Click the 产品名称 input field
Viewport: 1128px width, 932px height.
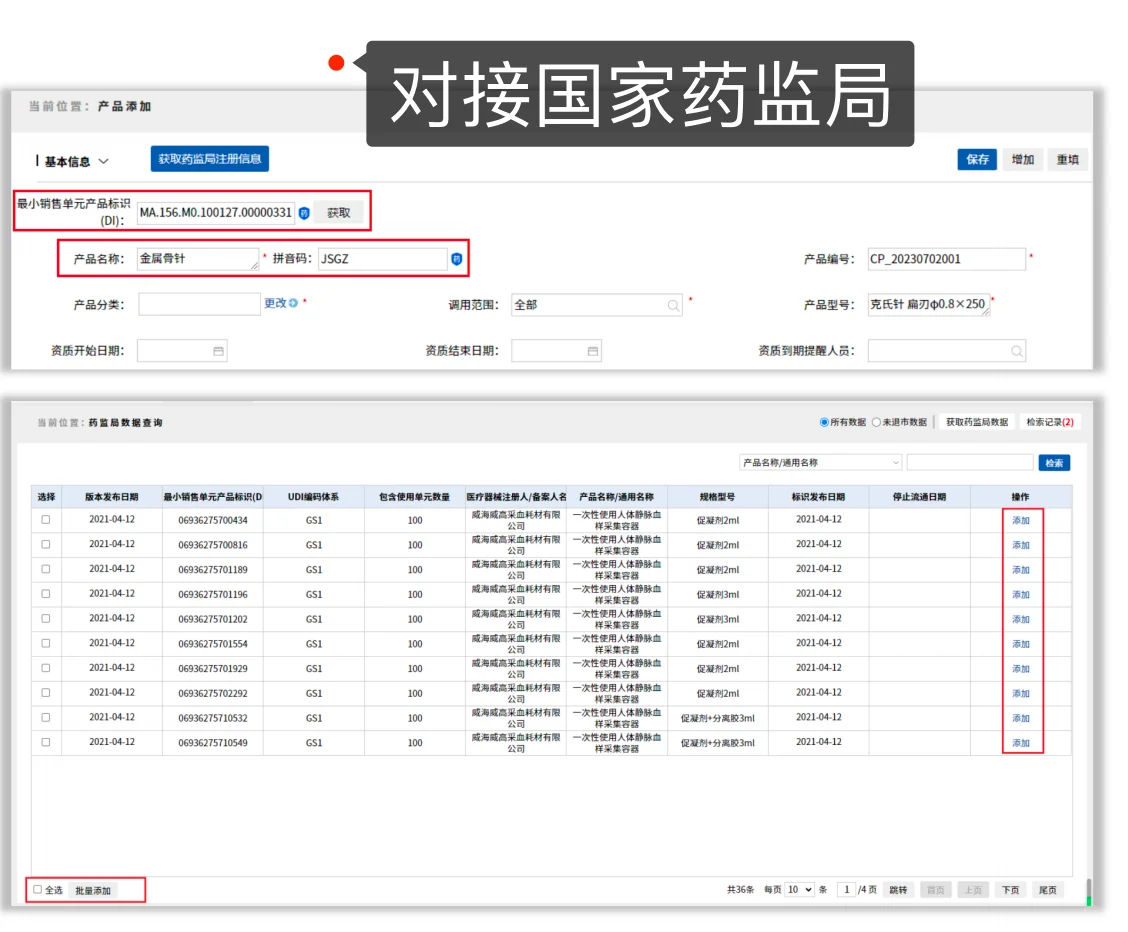[198, 259]
